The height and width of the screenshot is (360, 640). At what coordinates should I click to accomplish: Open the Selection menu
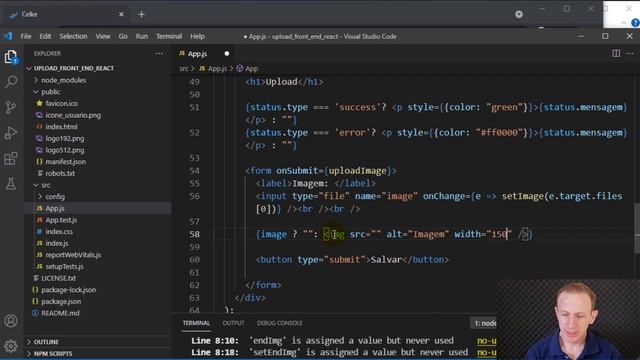click(x=73, y=36)
